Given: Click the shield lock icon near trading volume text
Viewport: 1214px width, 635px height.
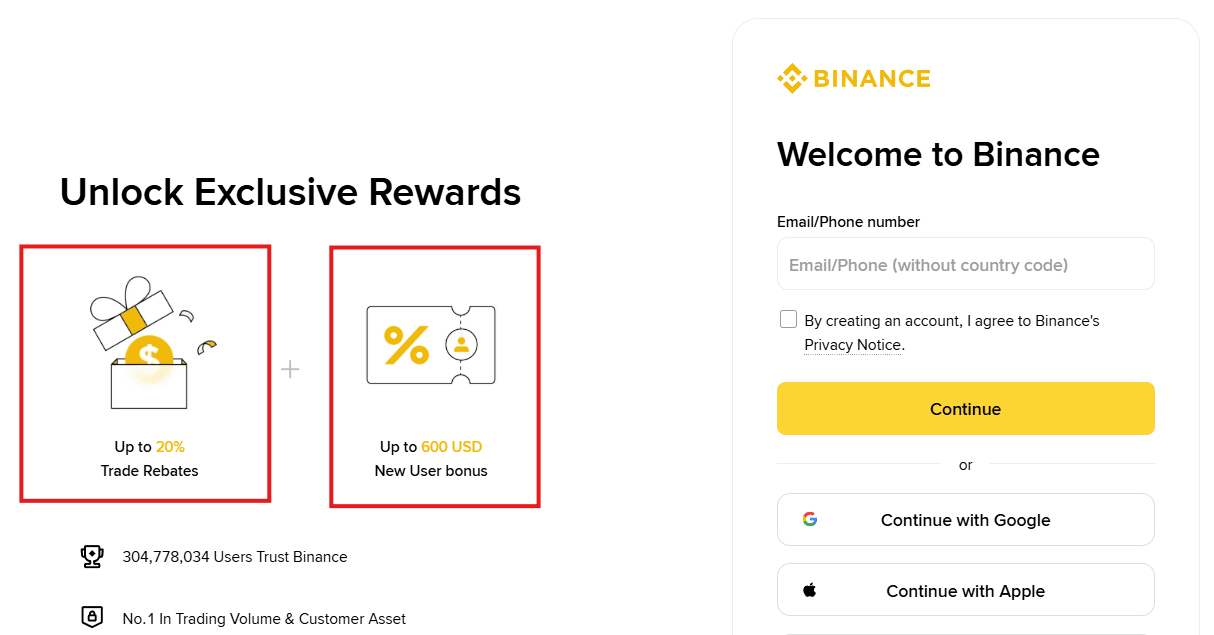Looking at the screenshot, I should [92, 617].
